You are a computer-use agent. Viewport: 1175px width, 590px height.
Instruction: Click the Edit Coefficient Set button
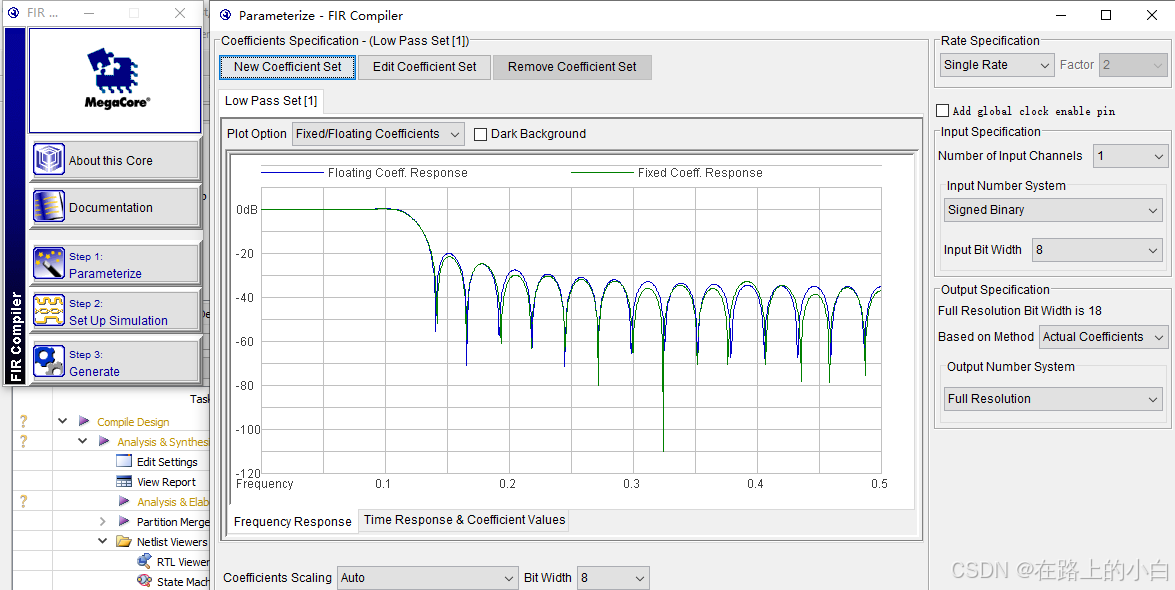424,67
